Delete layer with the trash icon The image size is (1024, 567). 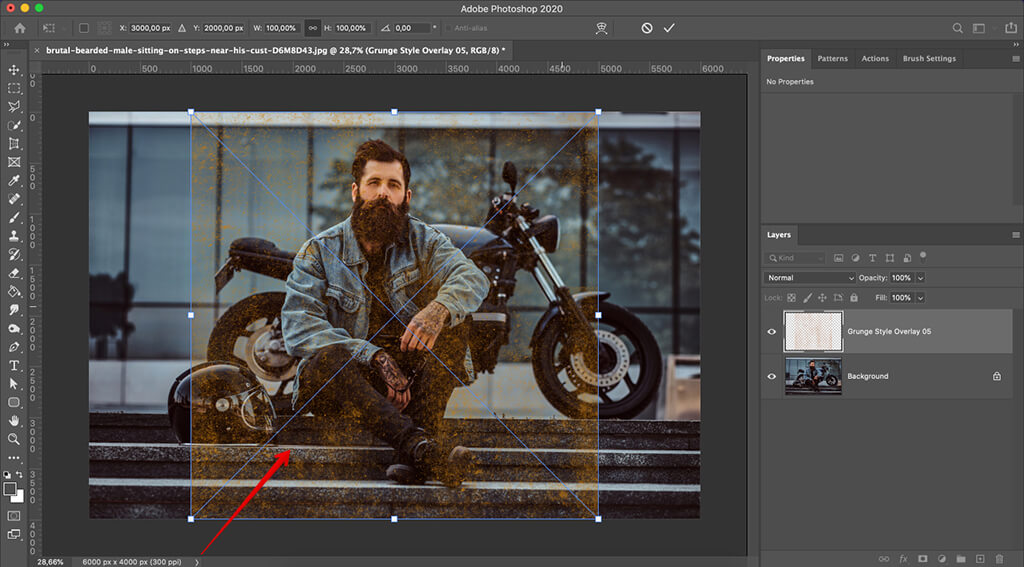999,559
